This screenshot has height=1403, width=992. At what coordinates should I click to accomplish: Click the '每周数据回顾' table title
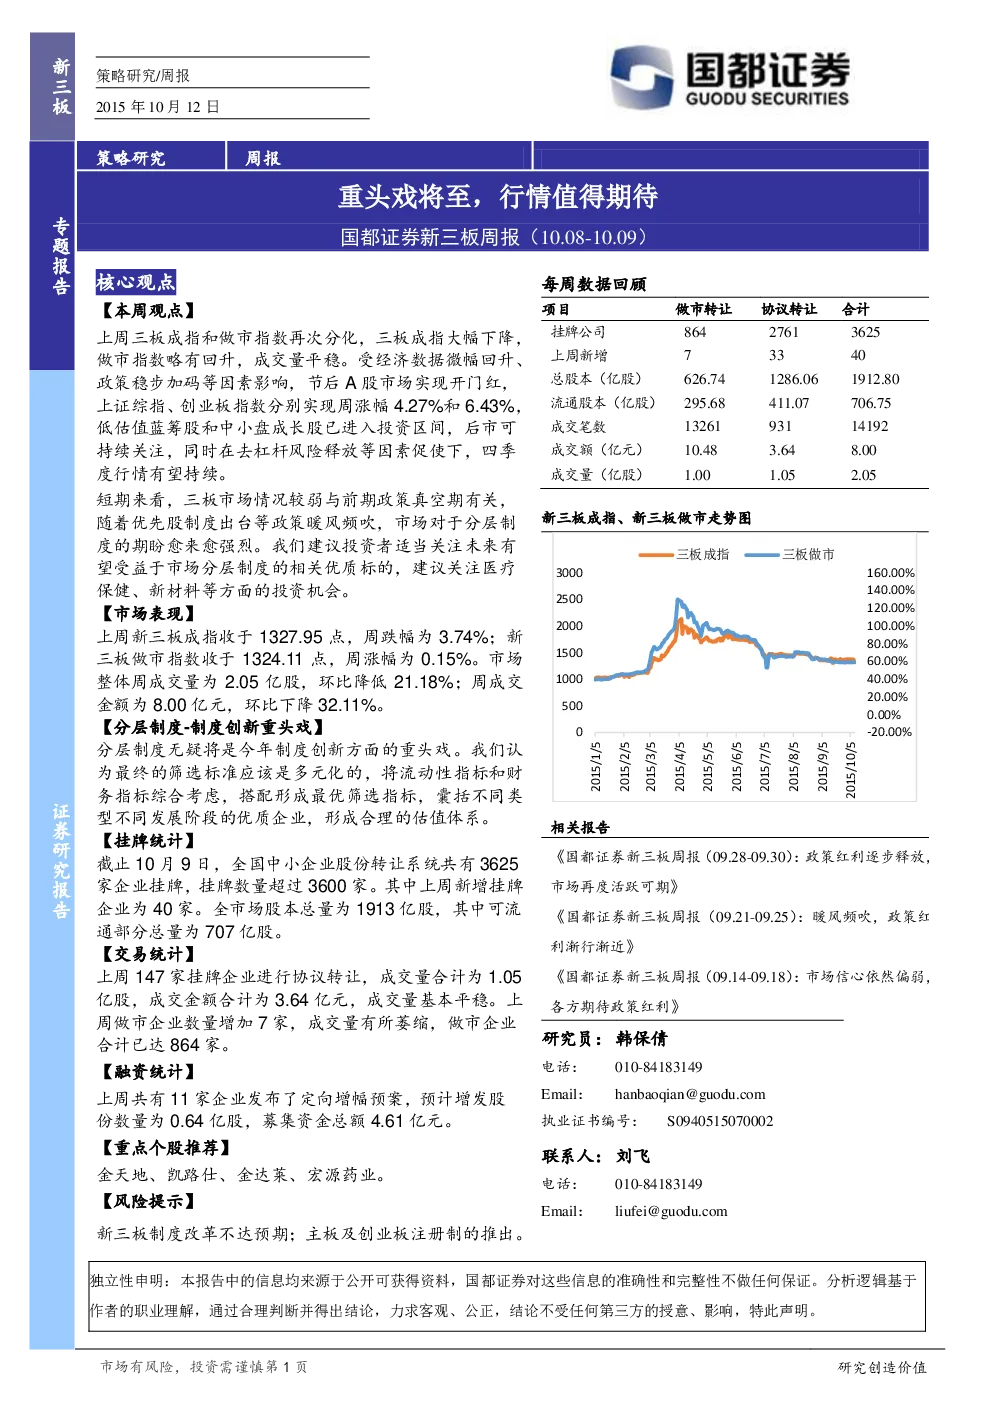point(594,284)
